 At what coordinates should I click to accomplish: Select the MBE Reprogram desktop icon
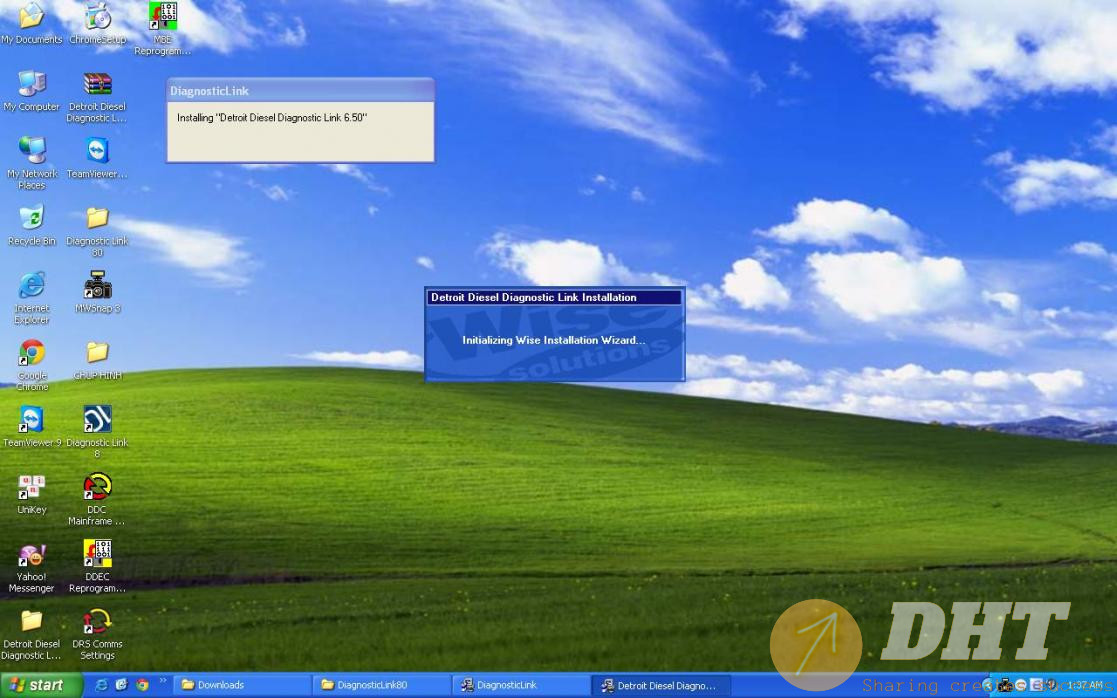(162, 17)
